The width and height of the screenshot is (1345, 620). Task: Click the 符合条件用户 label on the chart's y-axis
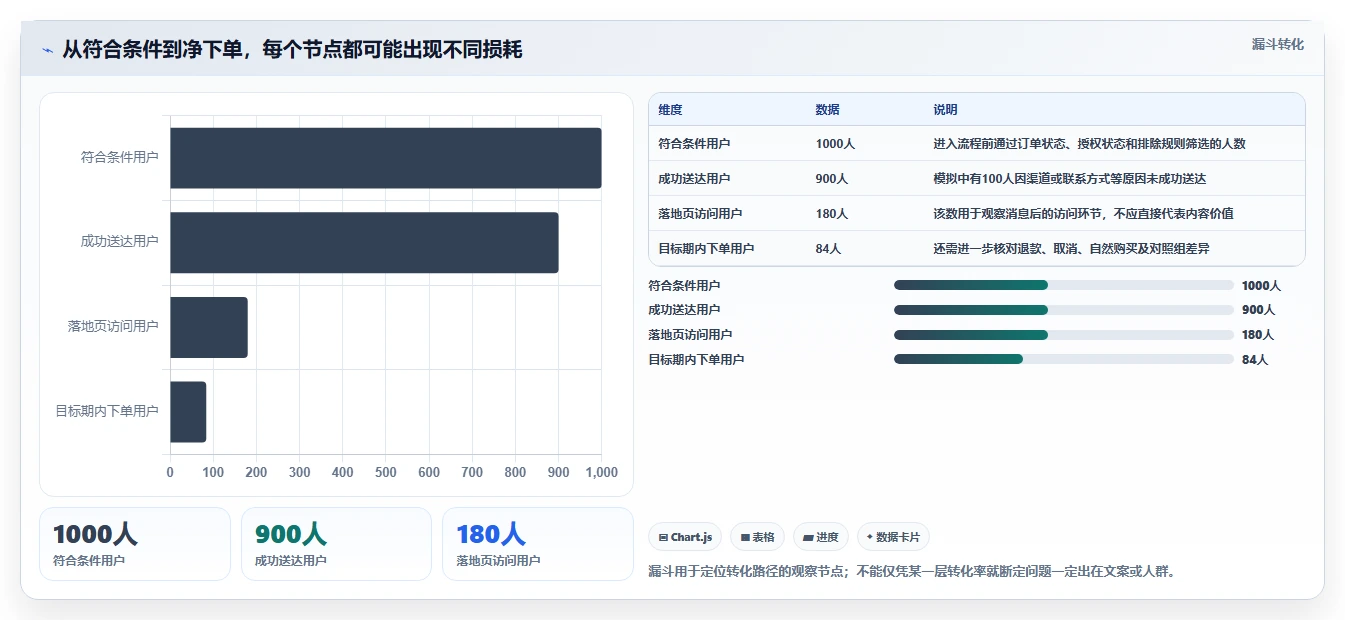(120, 158)
